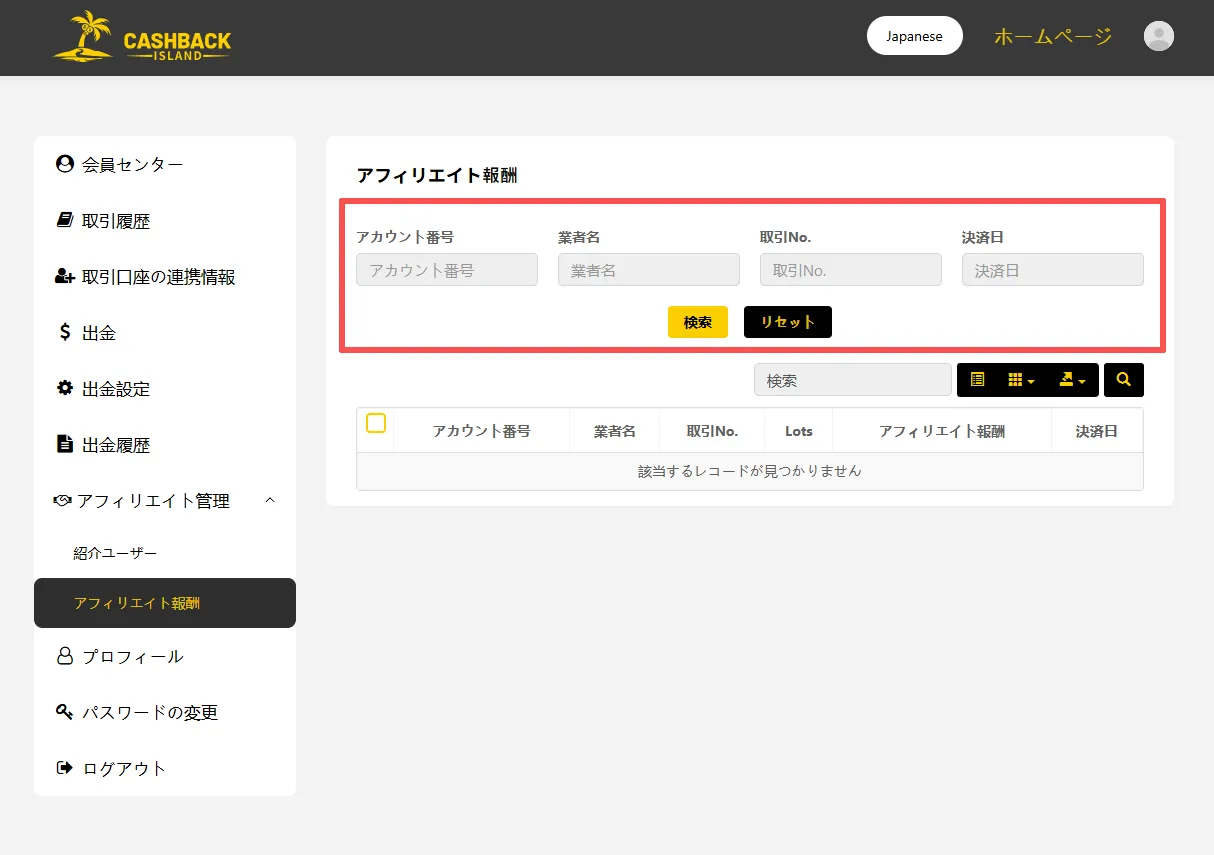Open 会員センター from the sidebar

(132, 164)
